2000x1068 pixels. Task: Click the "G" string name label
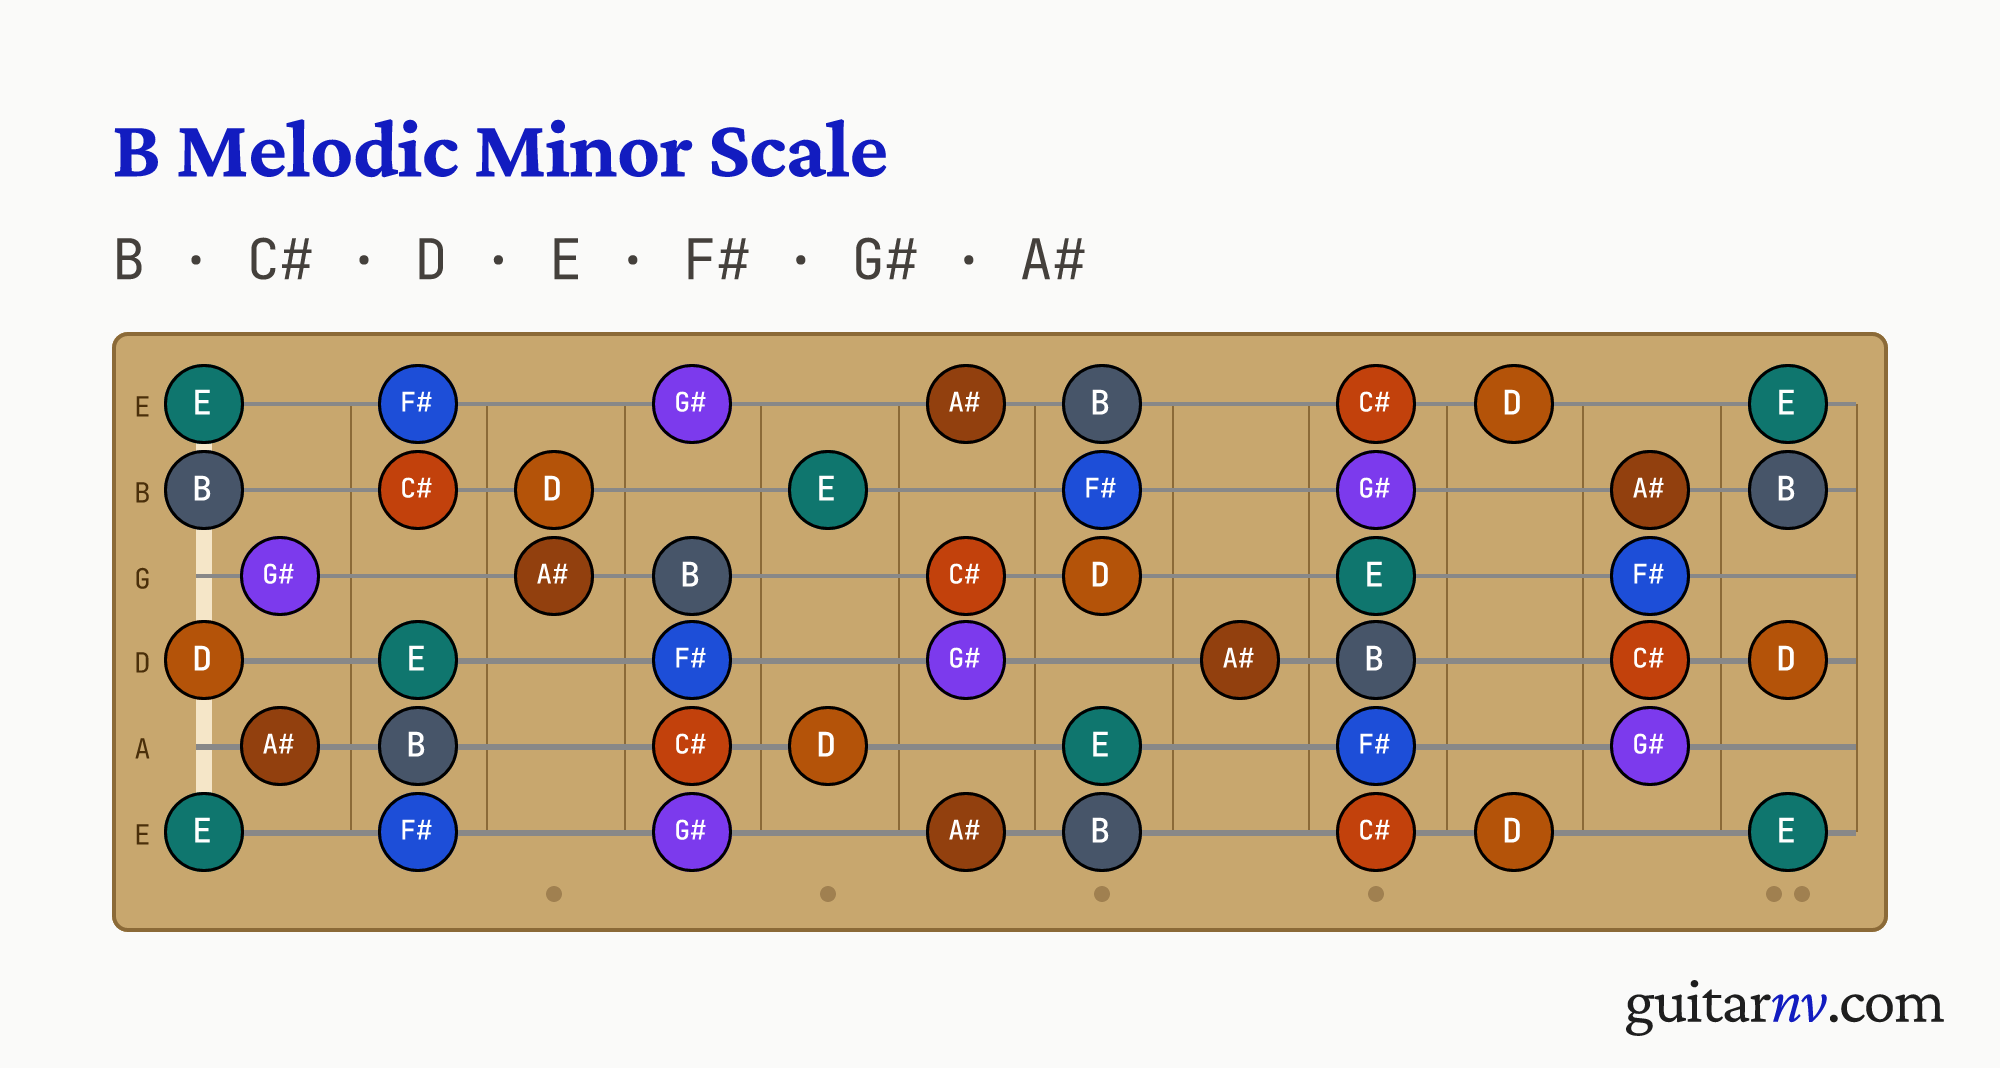(x=142, y=579)
